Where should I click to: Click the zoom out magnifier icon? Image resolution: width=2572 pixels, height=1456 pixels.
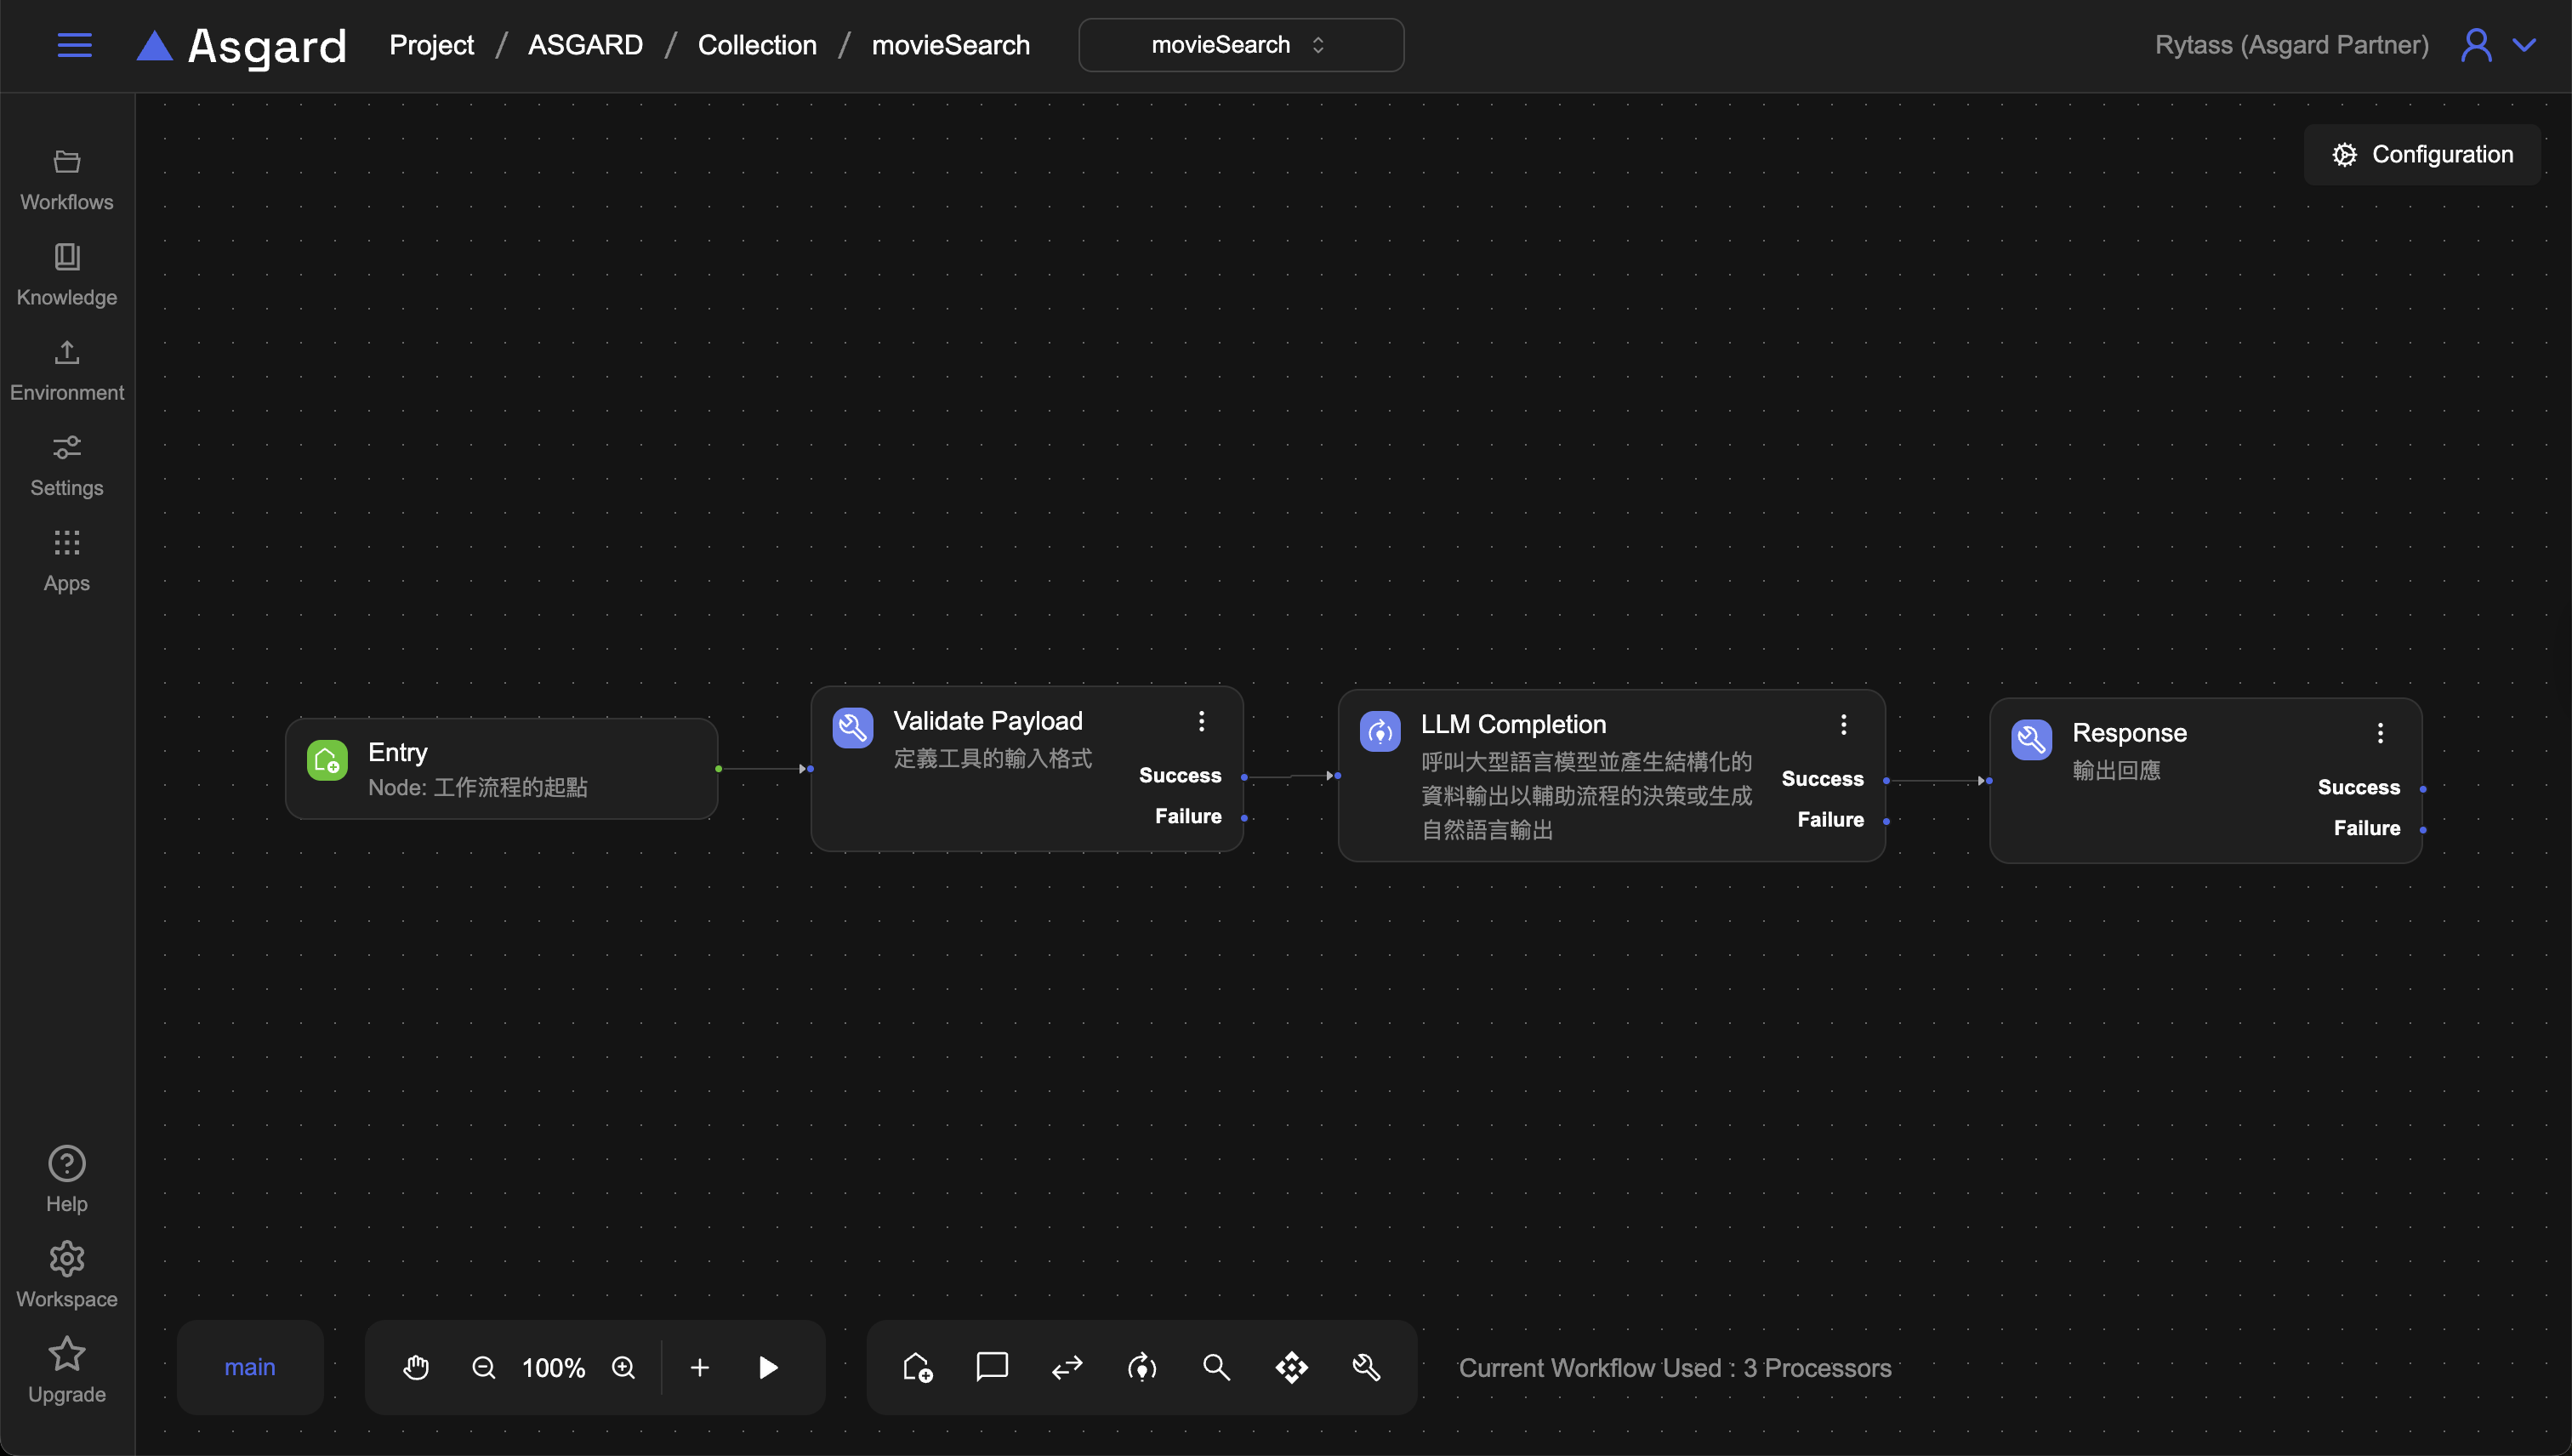[483, 1367]
